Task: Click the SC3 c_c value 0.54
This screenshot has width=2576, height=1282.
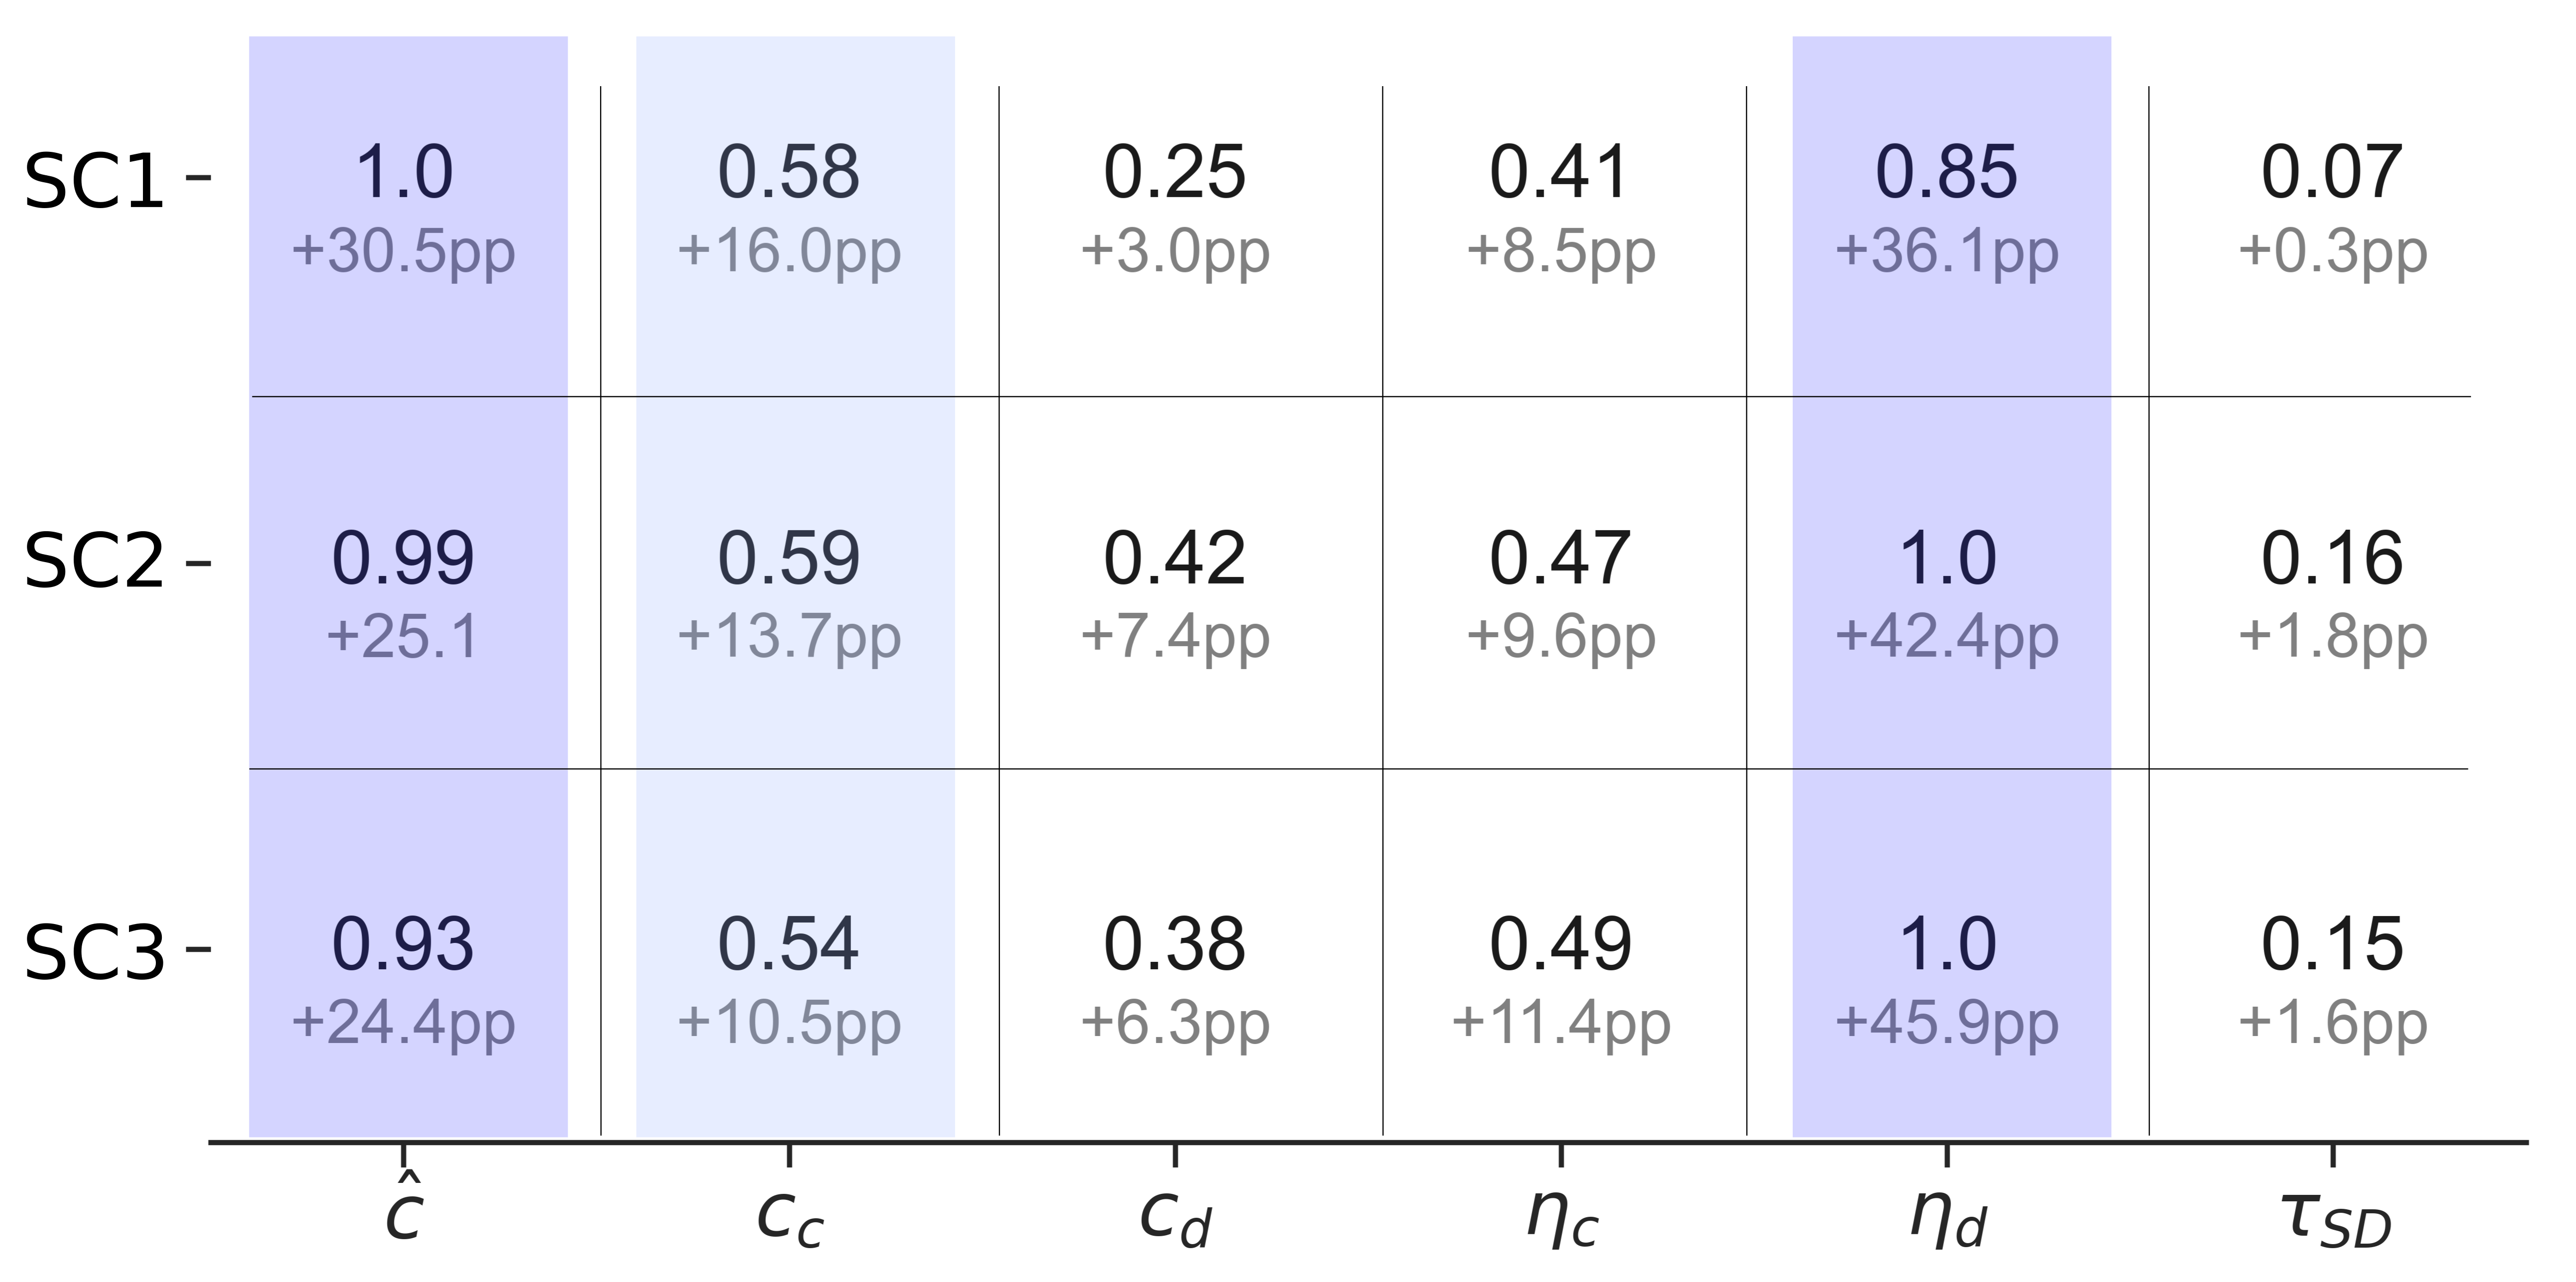Action: click(789, 945)
